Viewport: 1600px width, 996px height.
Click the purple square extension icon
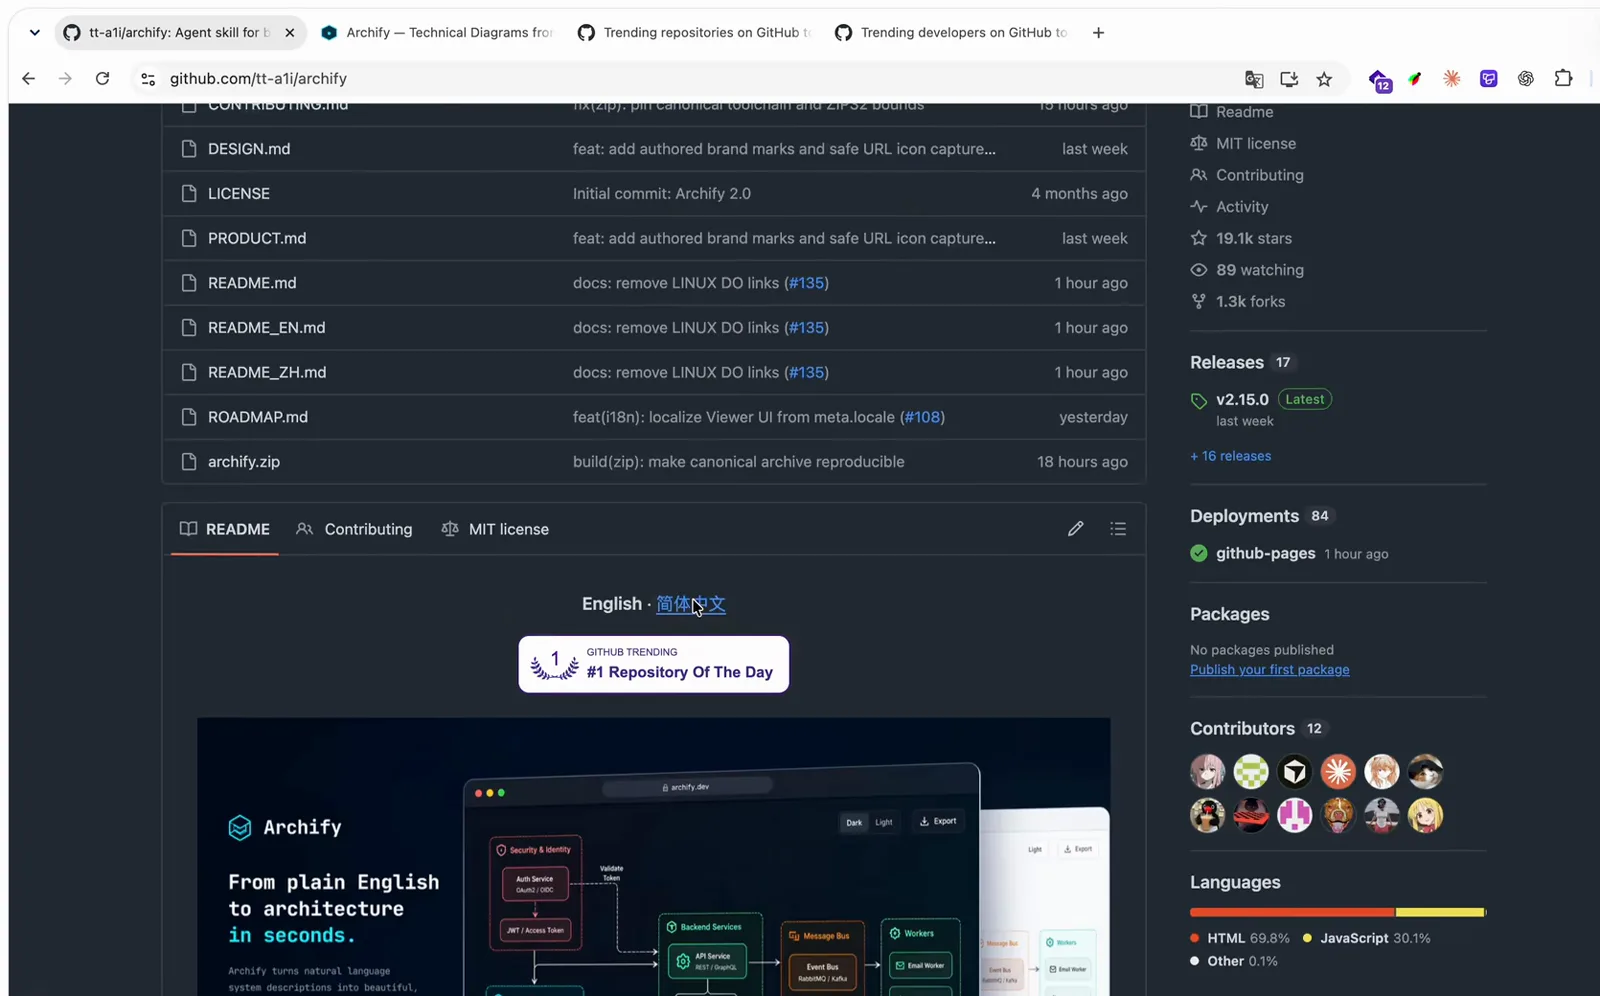tap(1489, 78)
